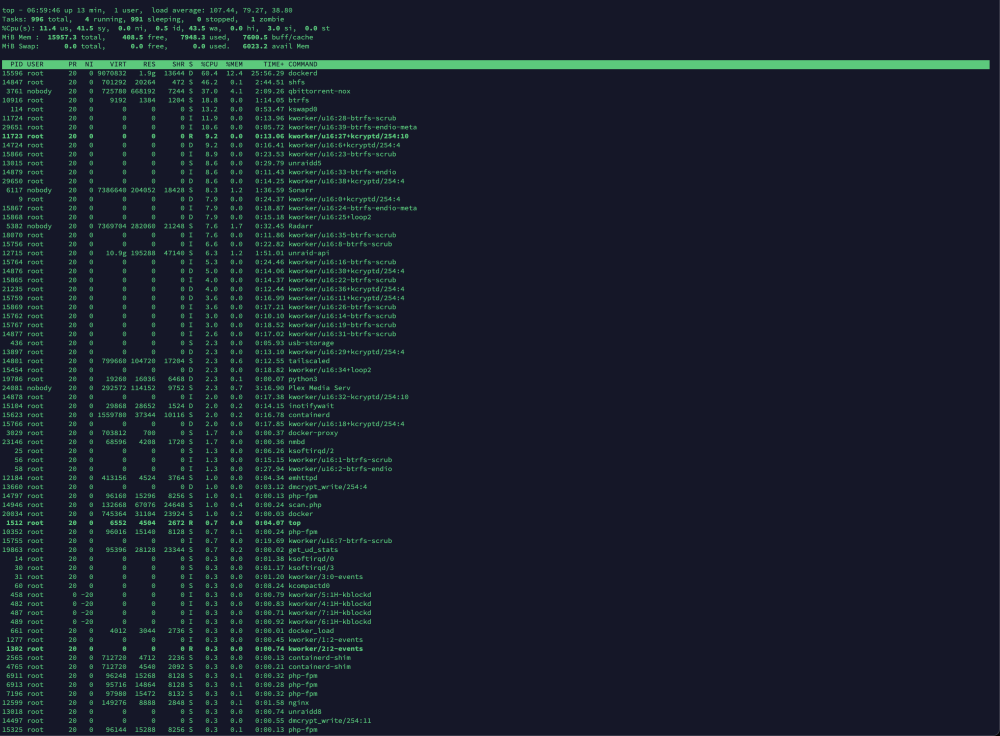The image size is (1000, 736).
Task: Select the tailscaled process name
Action: 309,361
